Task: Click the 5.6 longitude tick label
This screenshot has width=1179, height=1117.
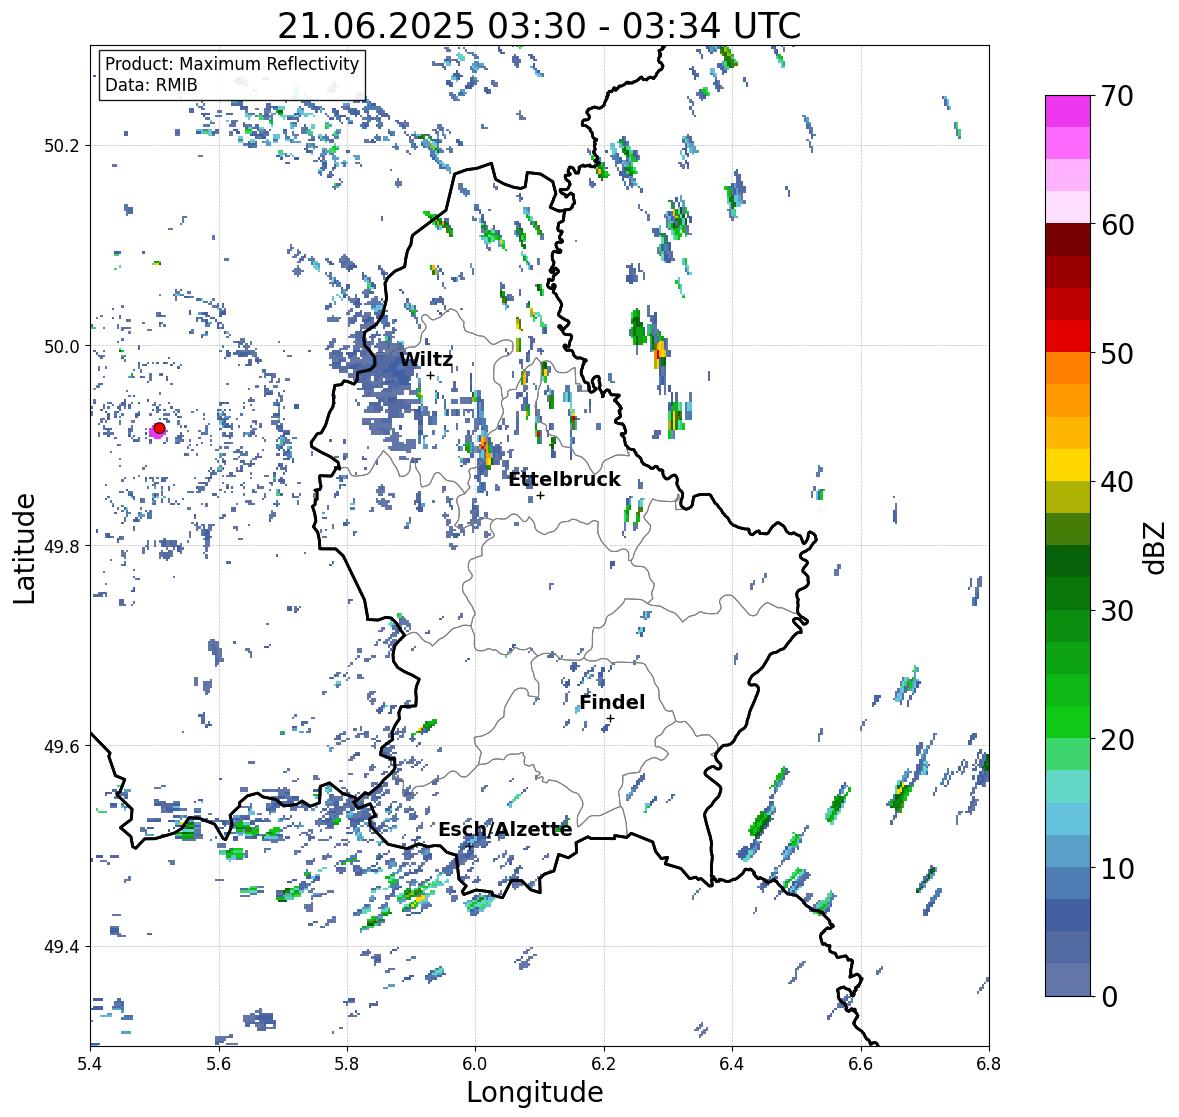Action: (218, 1064)
